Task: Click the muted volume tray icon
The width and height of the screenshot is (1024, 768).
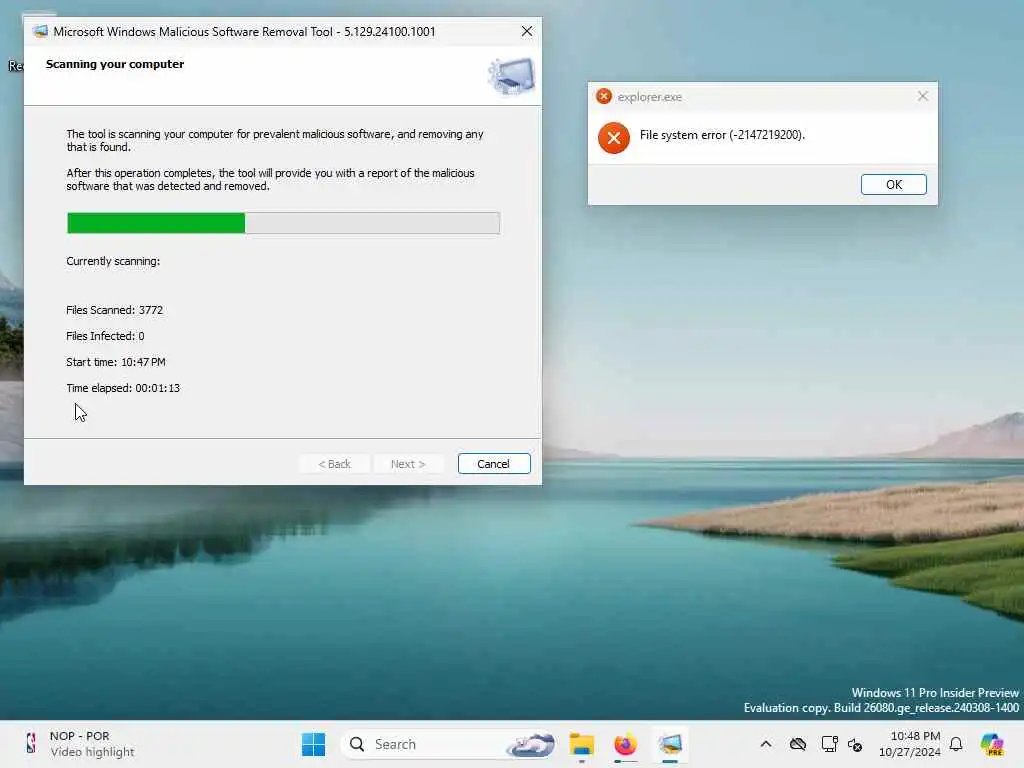Action: [855, 744]
